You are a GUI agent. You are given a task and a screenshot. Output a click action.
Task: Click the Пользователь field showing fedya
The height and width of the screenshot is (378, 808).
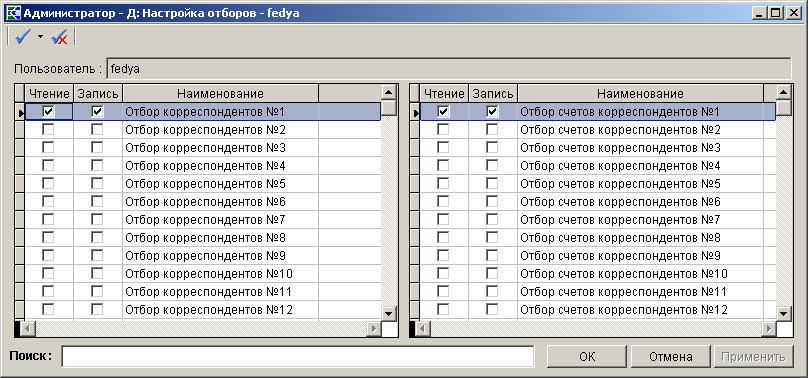pos(448,68)
